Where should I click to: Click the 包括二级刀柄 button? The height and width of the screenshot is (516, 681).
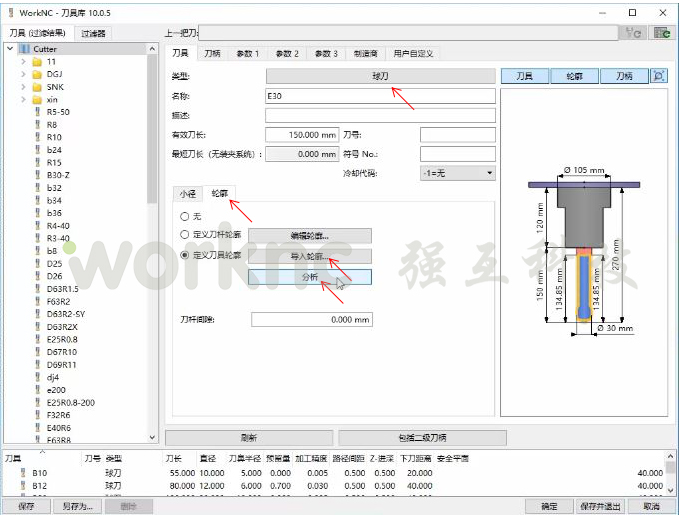click(x=422, y=437)
